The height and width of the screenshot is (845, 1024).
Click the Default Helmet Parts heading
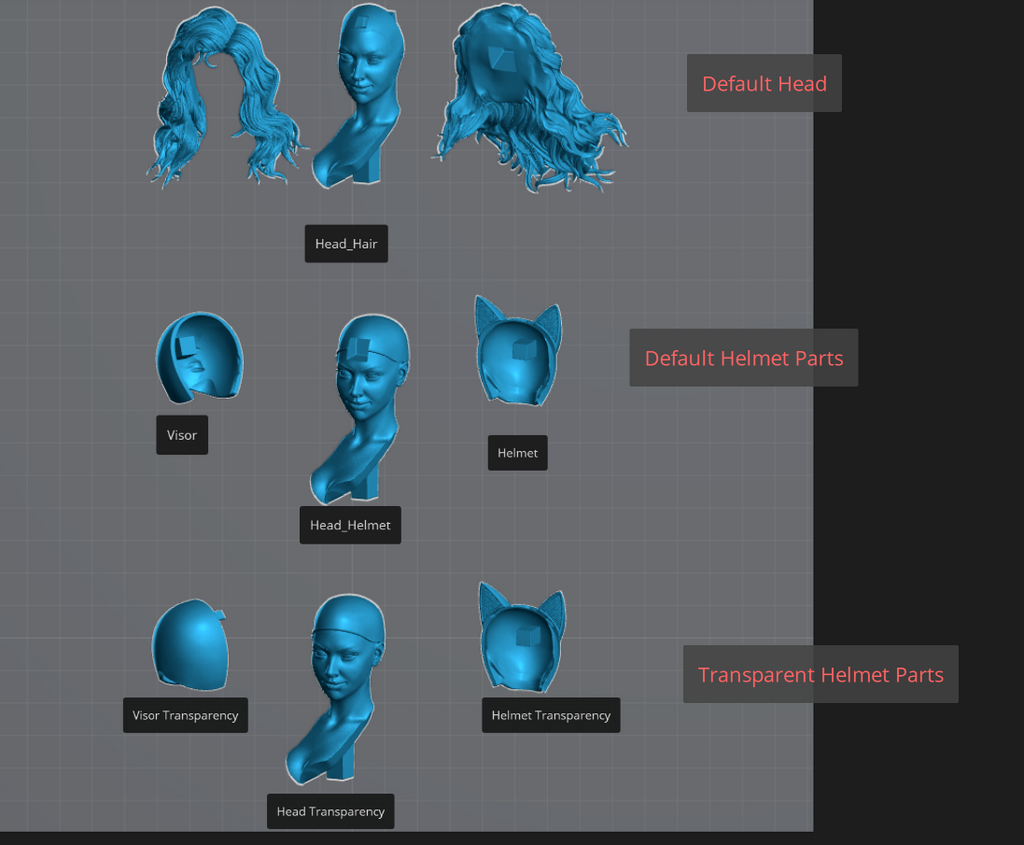click(744, 358)
